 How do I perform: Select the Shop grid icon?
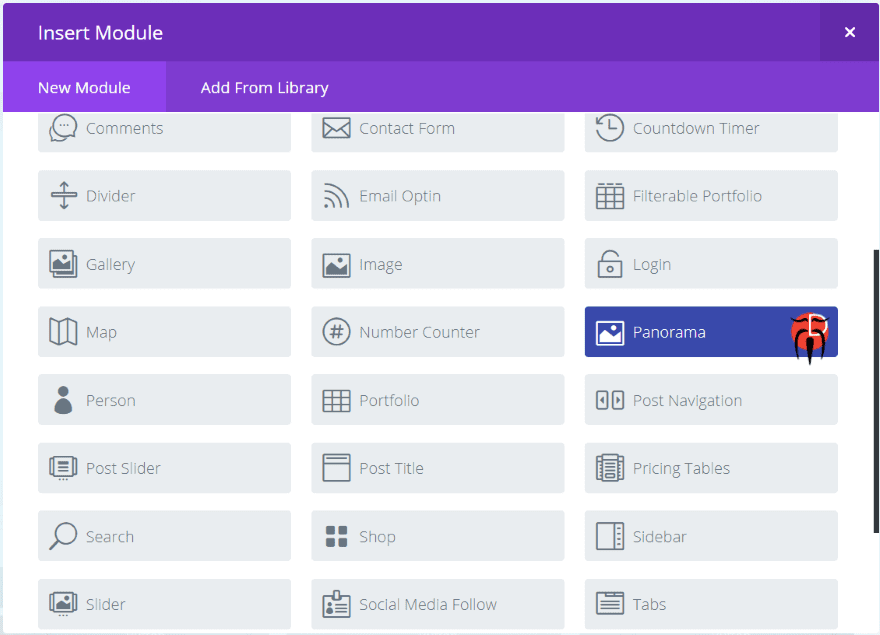(x=336, y=537)
